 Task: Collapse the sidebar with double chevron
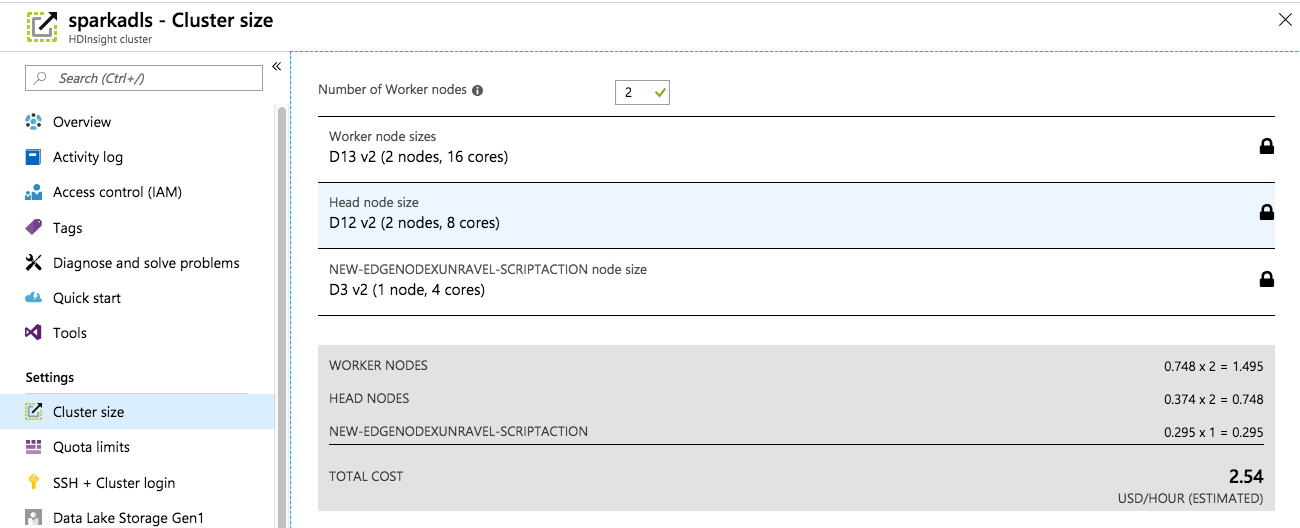tap(277, 67)
